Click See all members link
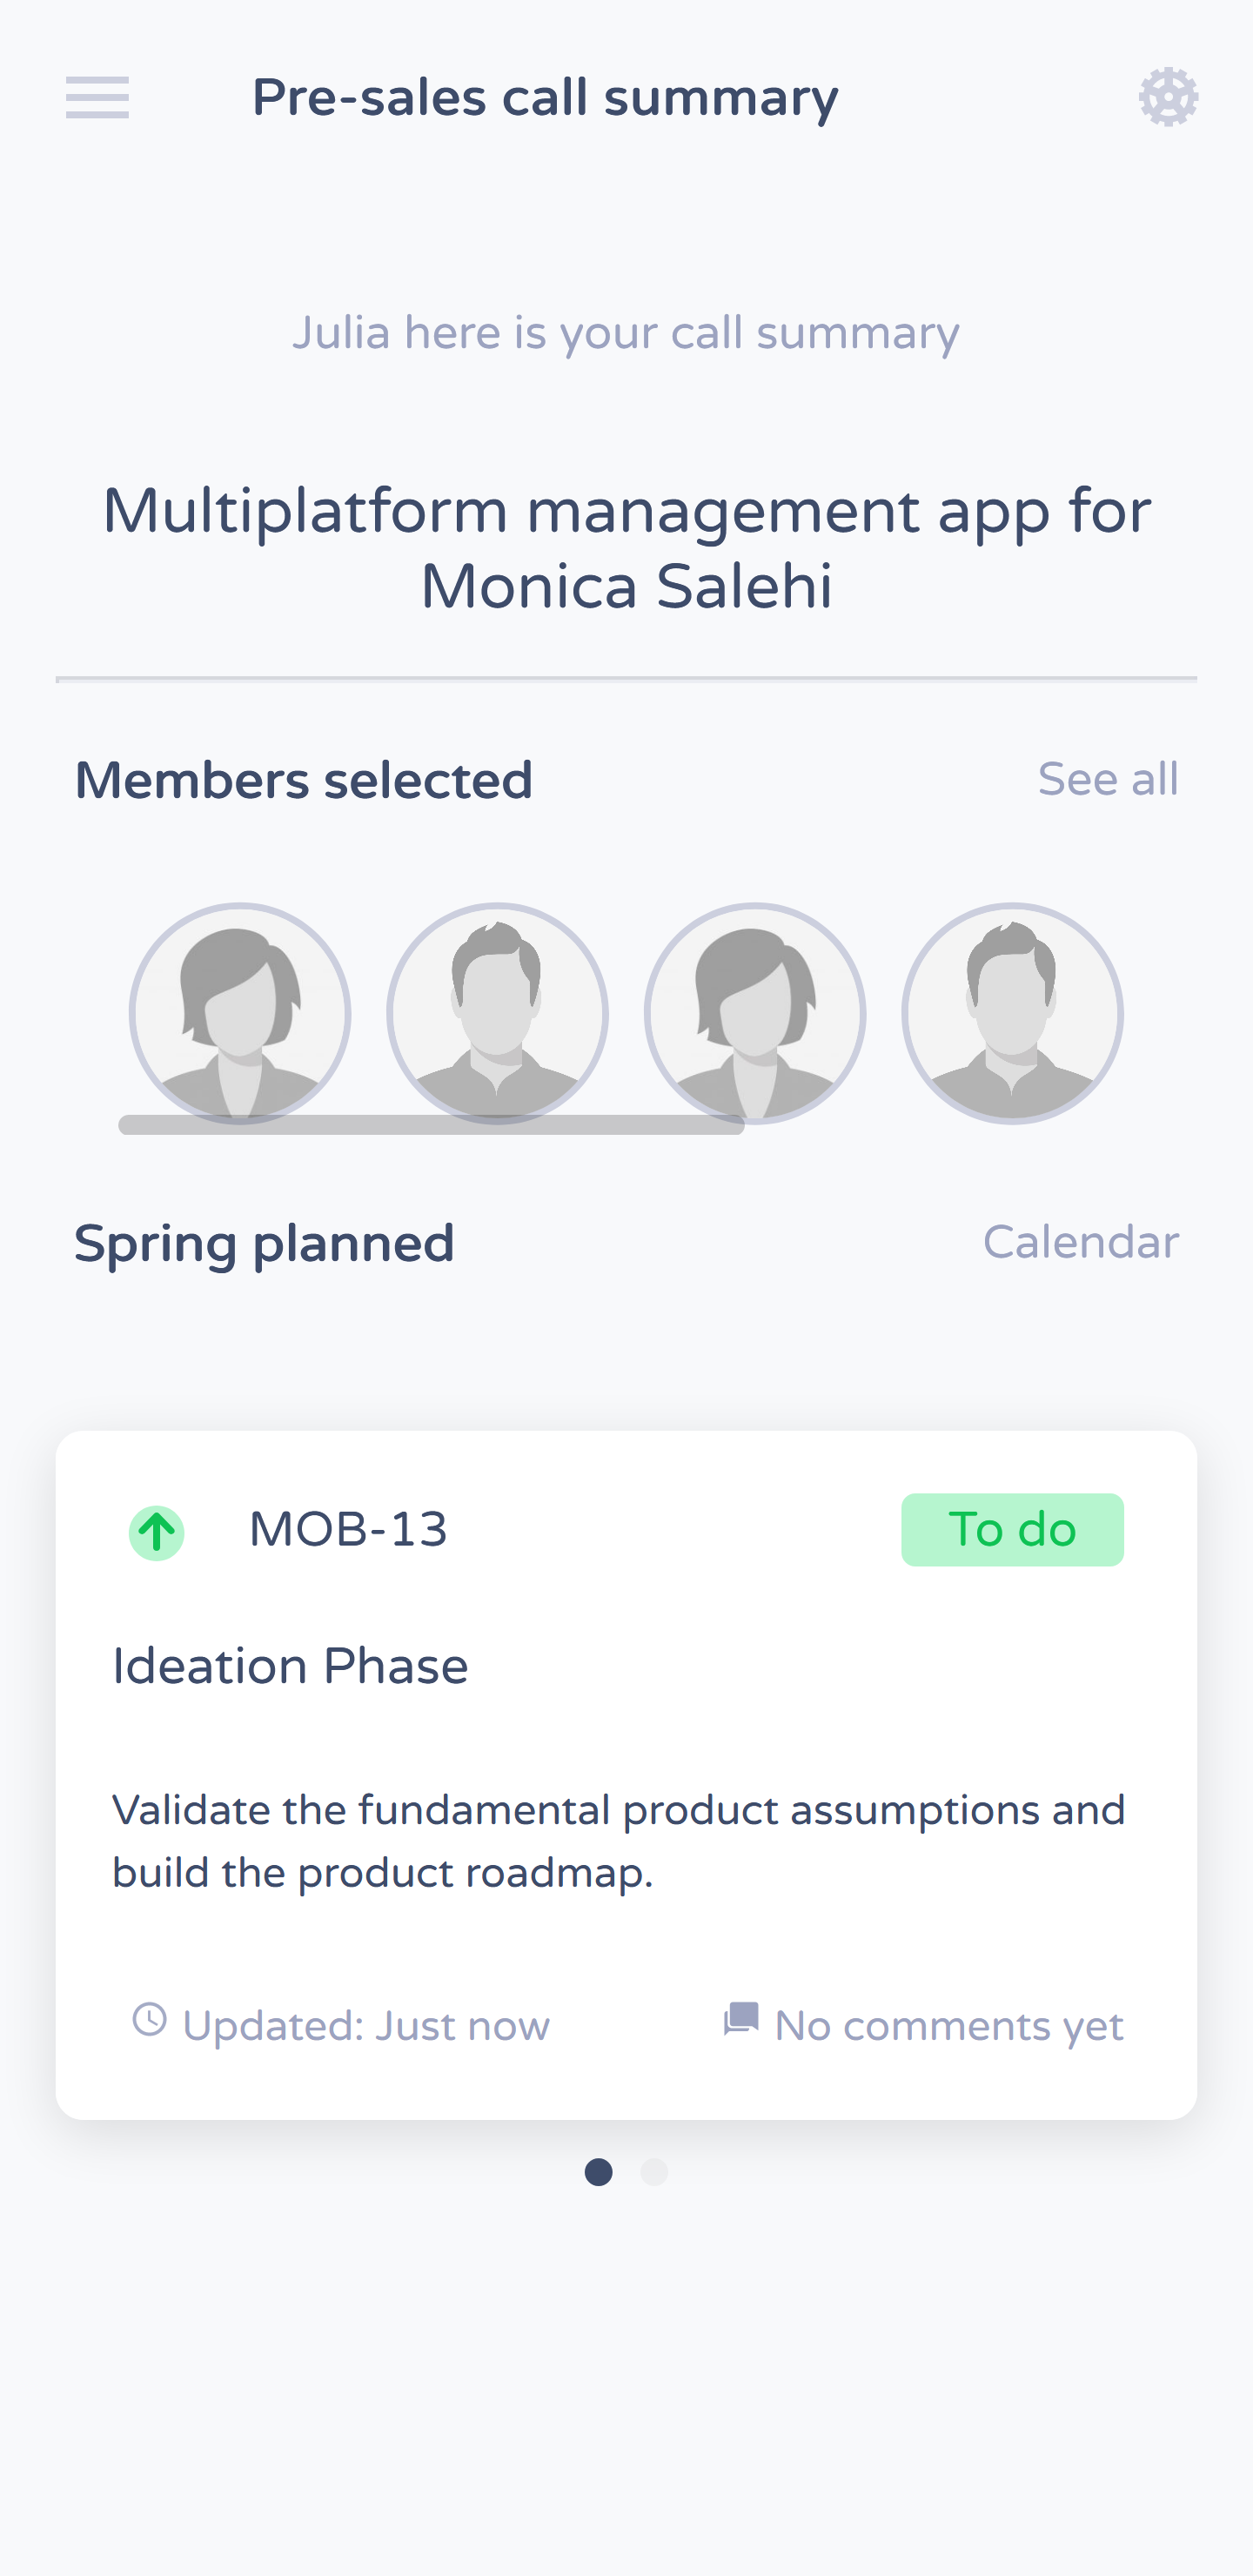This screenshot has height=2576, width=1253. 1108,779
